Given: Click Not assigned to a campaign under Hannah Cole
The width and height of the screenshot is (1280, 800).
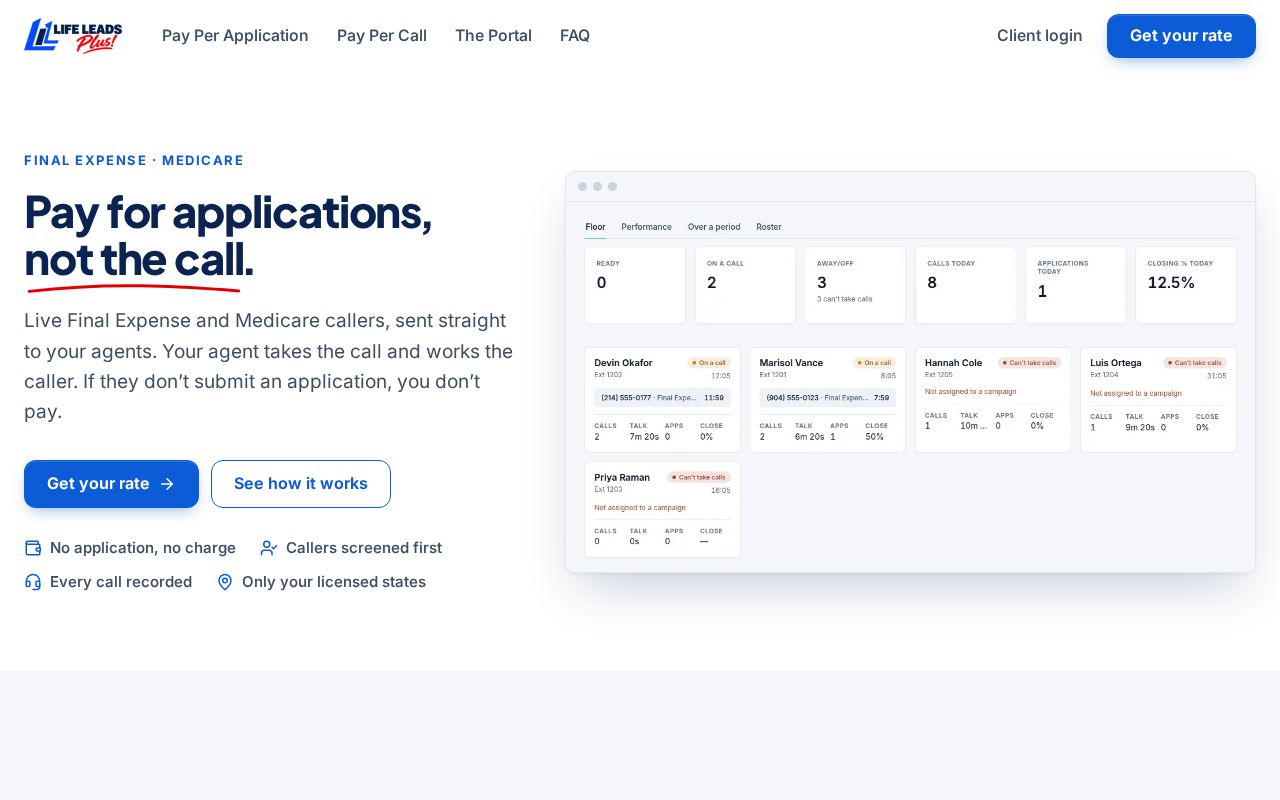Looking at the screenshot, I should [970, 392].
